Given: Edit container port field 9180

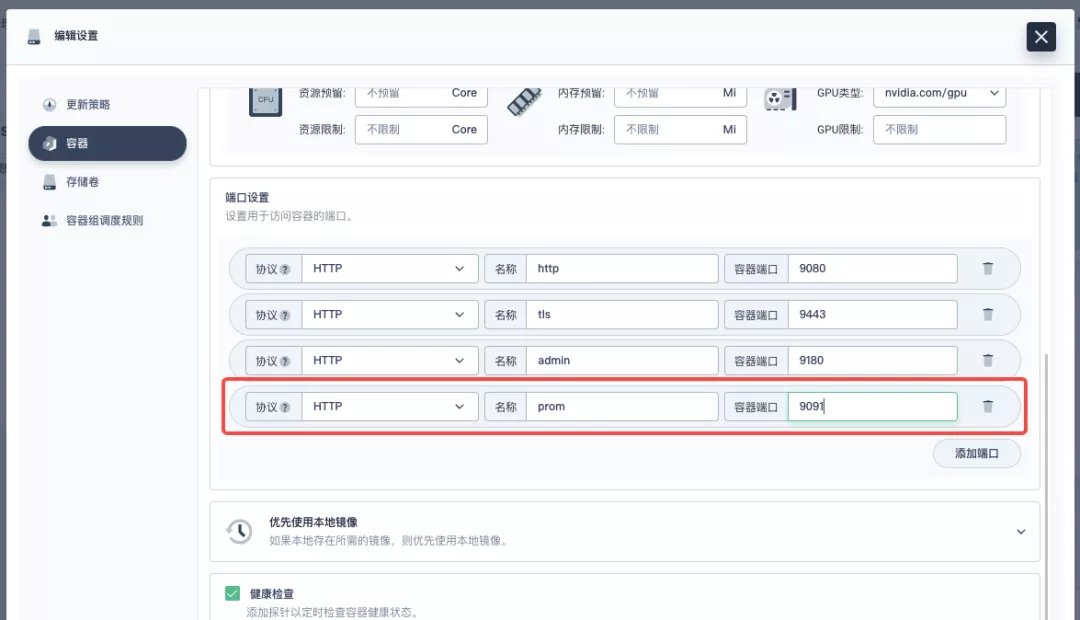Looking at the screenshot, I should point(873,360).
